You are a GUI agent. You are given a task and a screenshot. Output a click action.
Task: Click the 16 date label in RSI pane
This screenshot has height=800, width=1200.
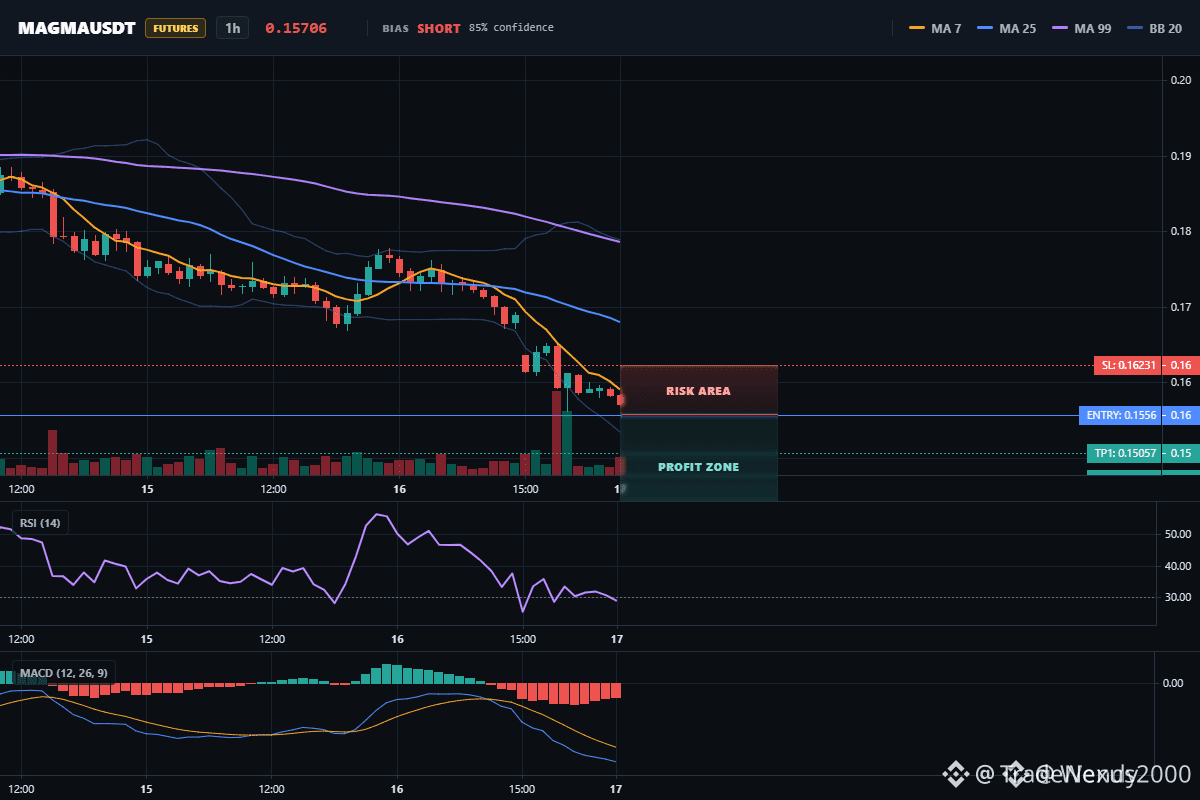397,638
